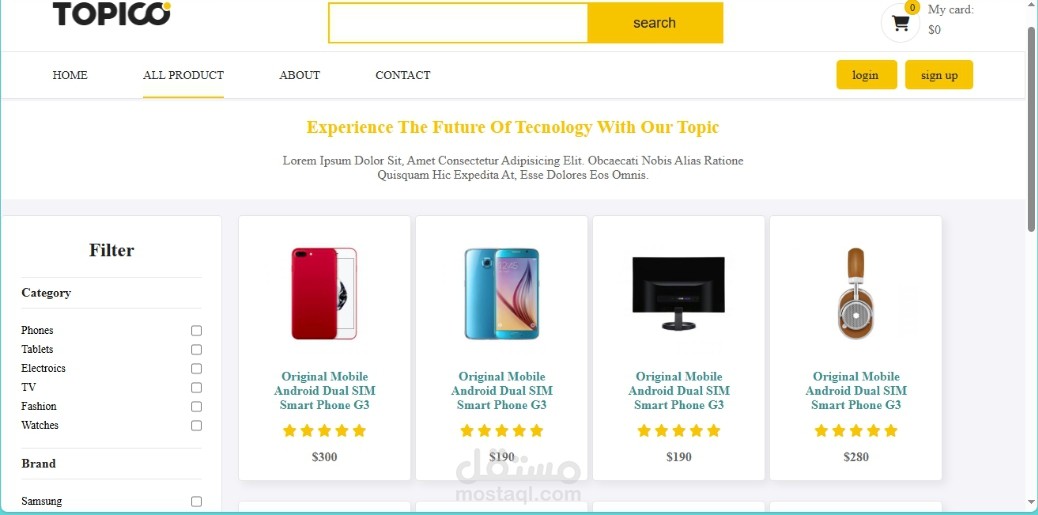Focus the search input field
The width and height of the screenshot is (1038, 515).
pyautogui.click(x=458, y=23)
